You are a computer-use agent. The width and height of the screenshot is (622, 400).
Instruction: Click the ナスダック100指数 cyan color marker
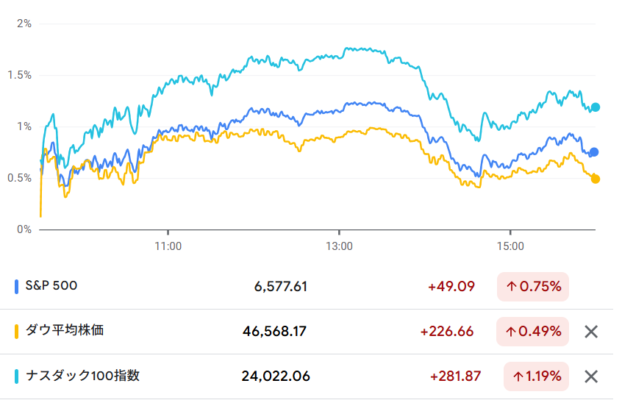[x=17, y=376]
